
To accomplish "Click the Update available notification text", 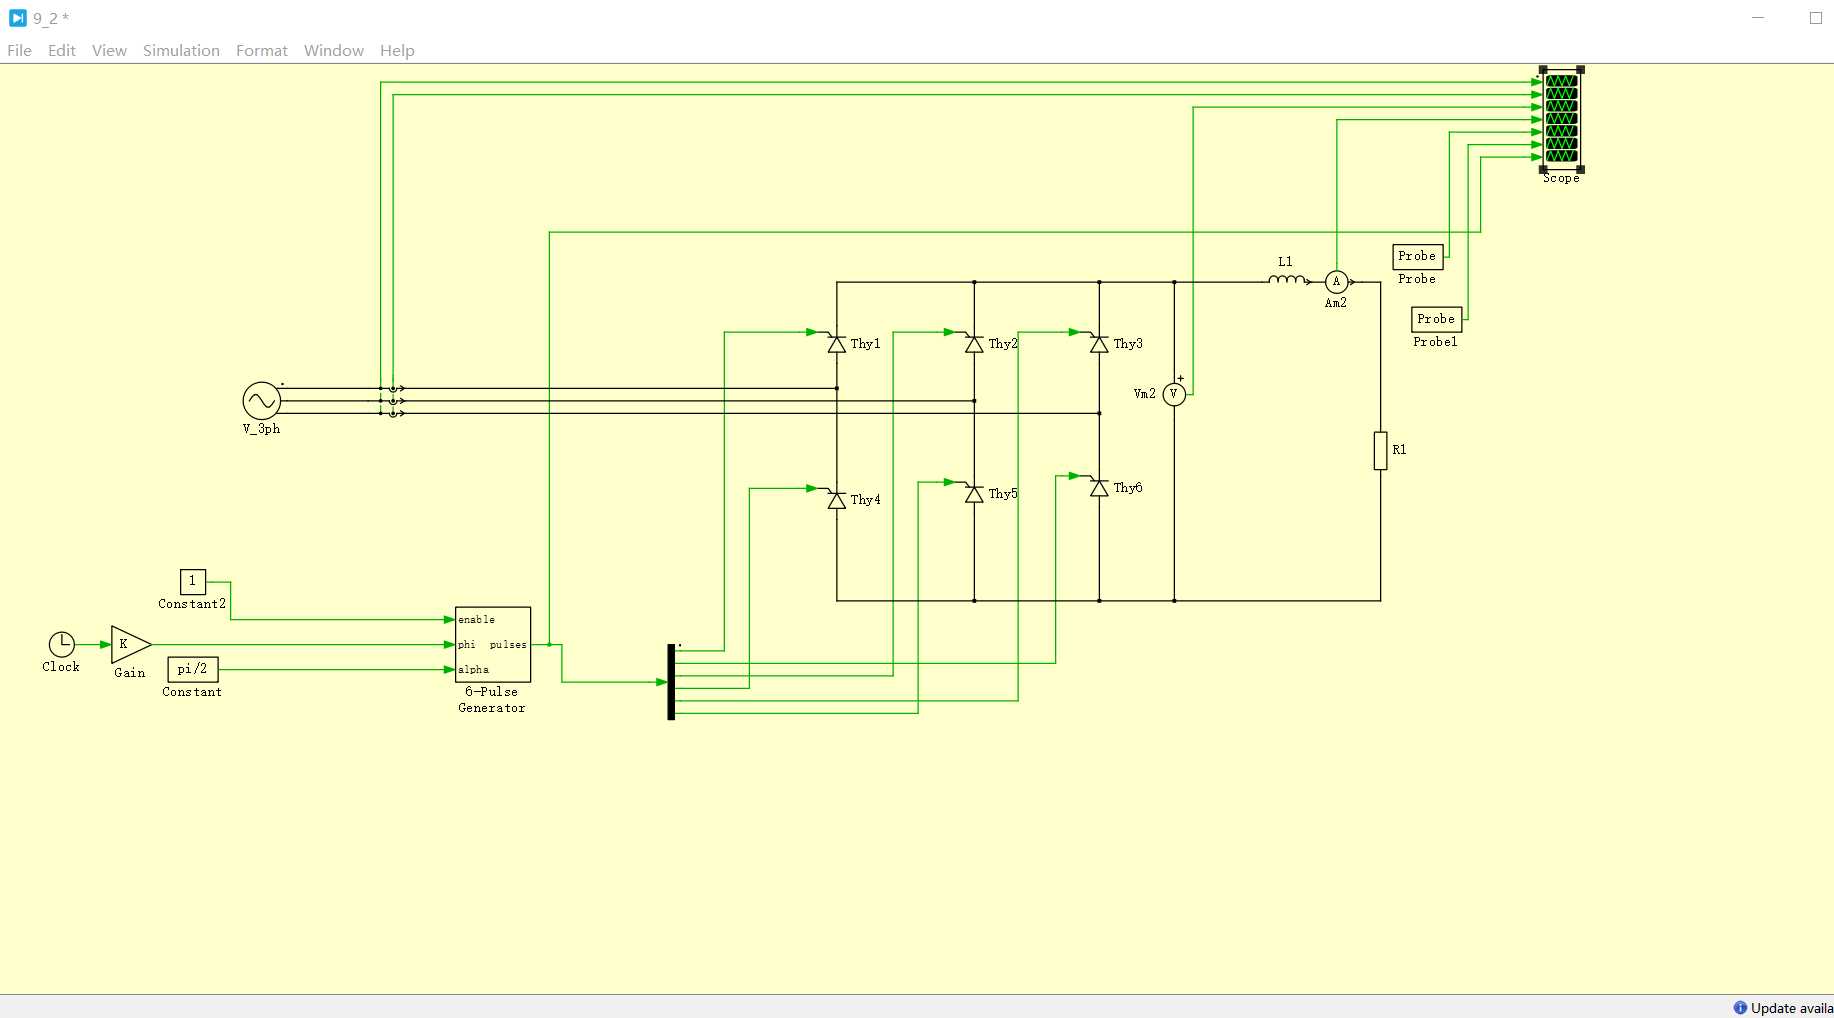I will coord(1792,1008).
